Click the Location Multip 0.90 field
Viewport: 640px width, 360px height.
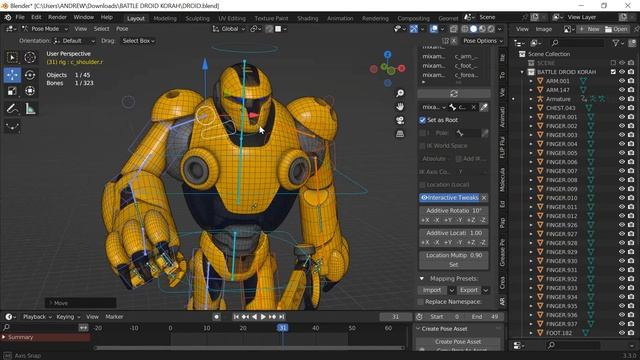(x=453, y=256)
